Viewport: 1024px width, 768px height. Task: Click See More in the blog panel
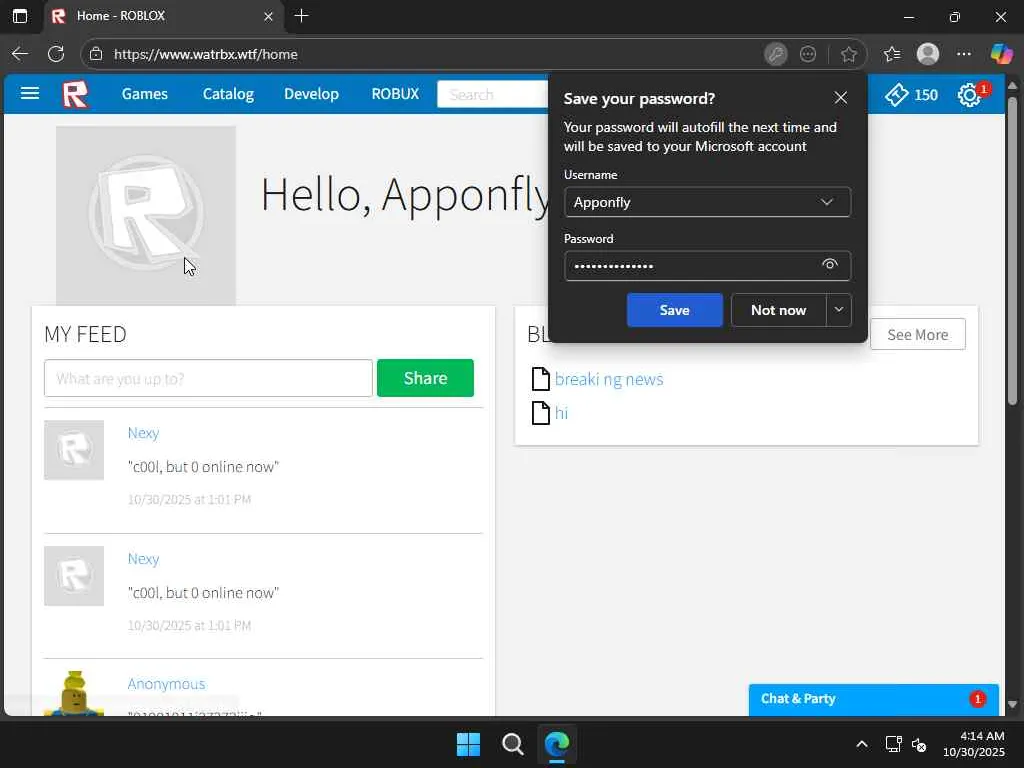pos(918,334)
